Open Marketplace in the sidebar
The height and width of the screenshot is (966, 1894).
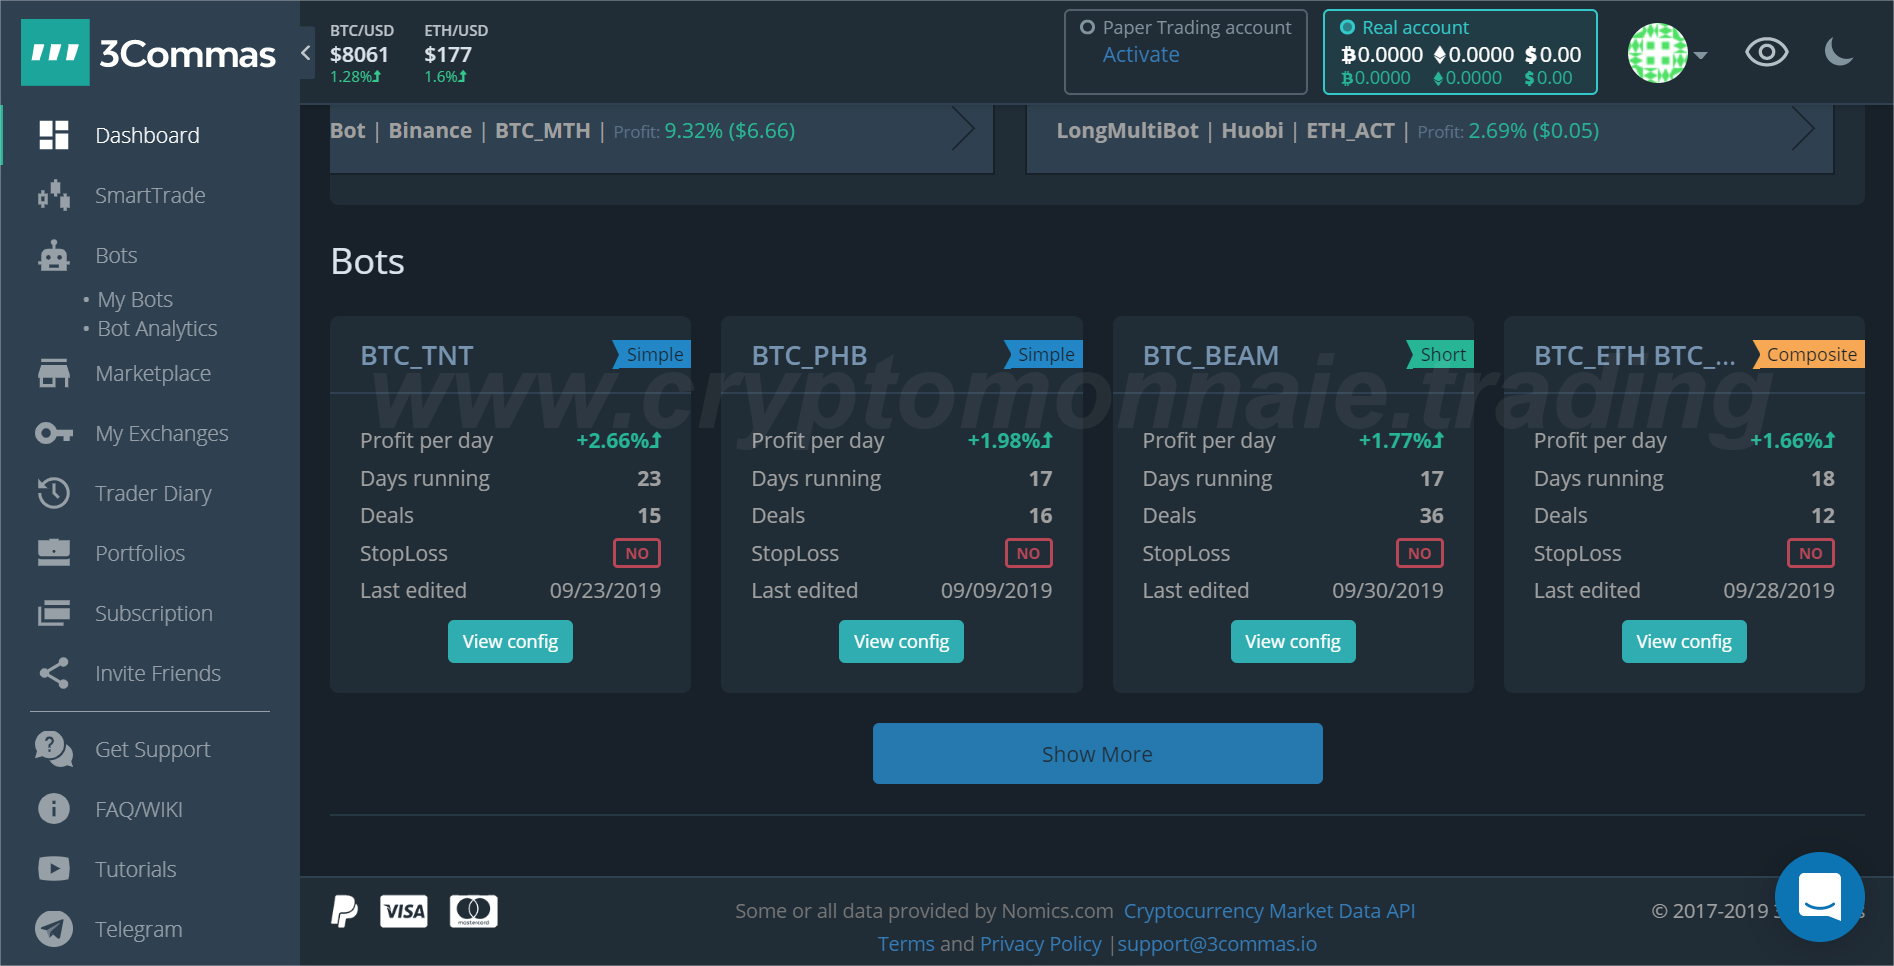(153, 373)
